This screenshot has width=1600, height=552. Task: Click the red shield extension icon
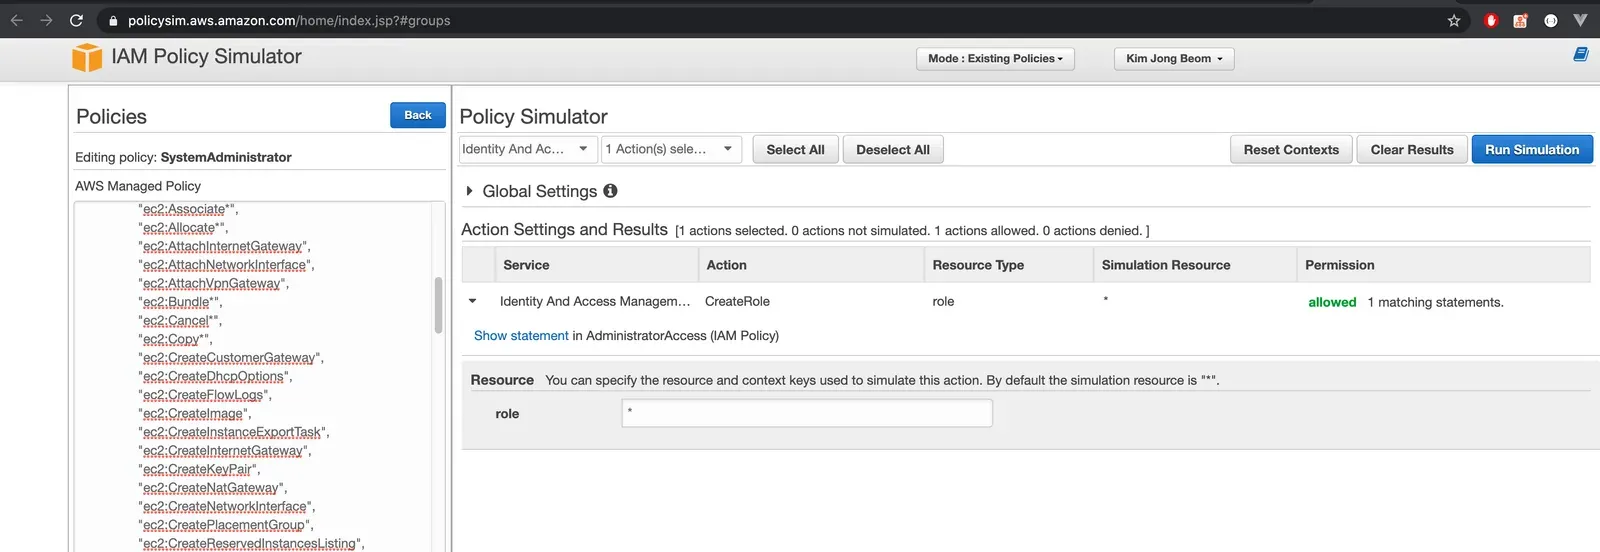1491,20
